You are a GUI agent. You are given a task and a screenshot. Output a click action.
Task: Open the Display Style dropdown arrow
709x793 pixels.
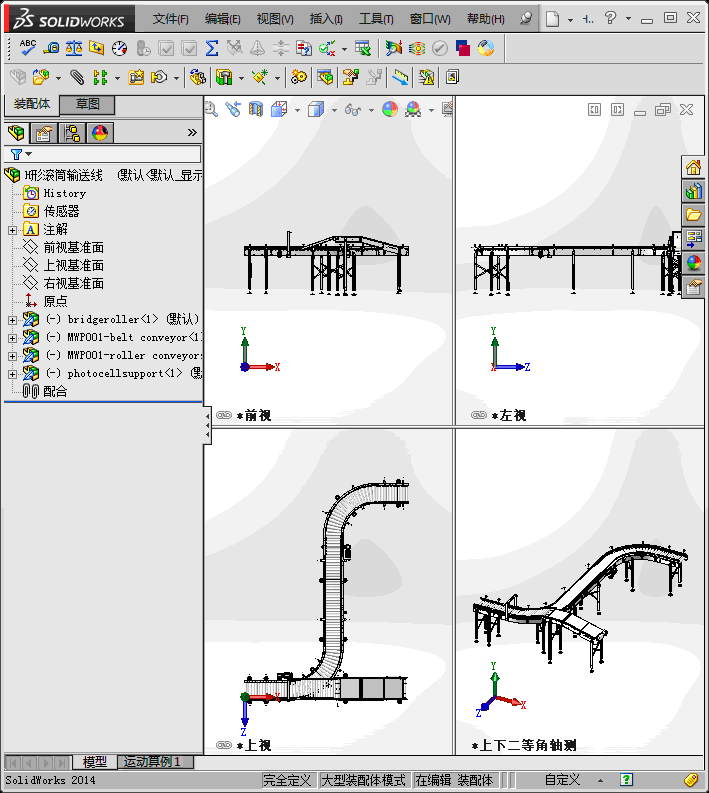point(334,110)
